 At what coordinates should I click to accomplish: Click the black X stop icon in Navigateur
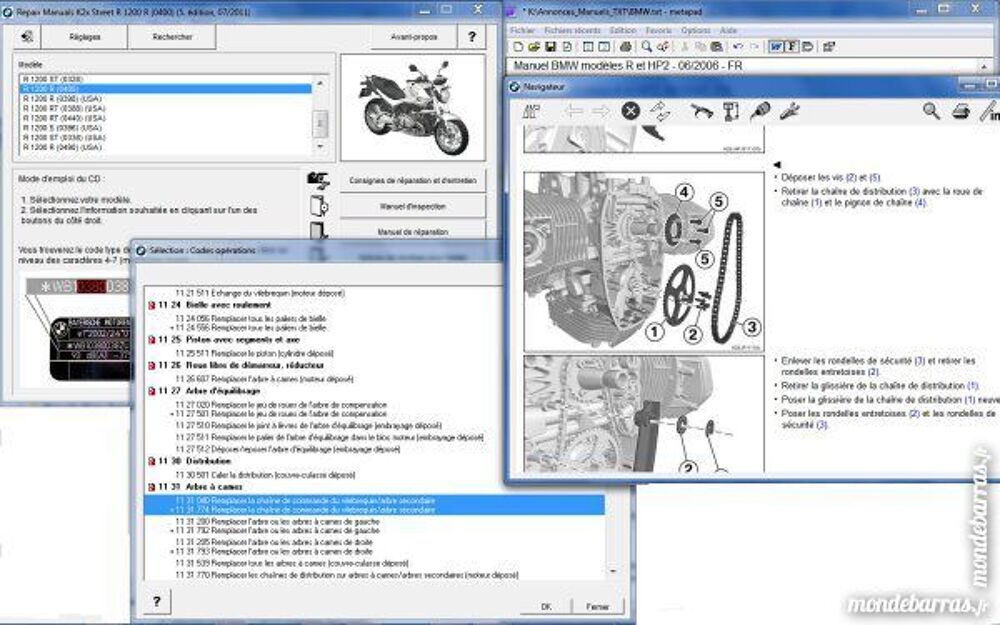(630, 111)
